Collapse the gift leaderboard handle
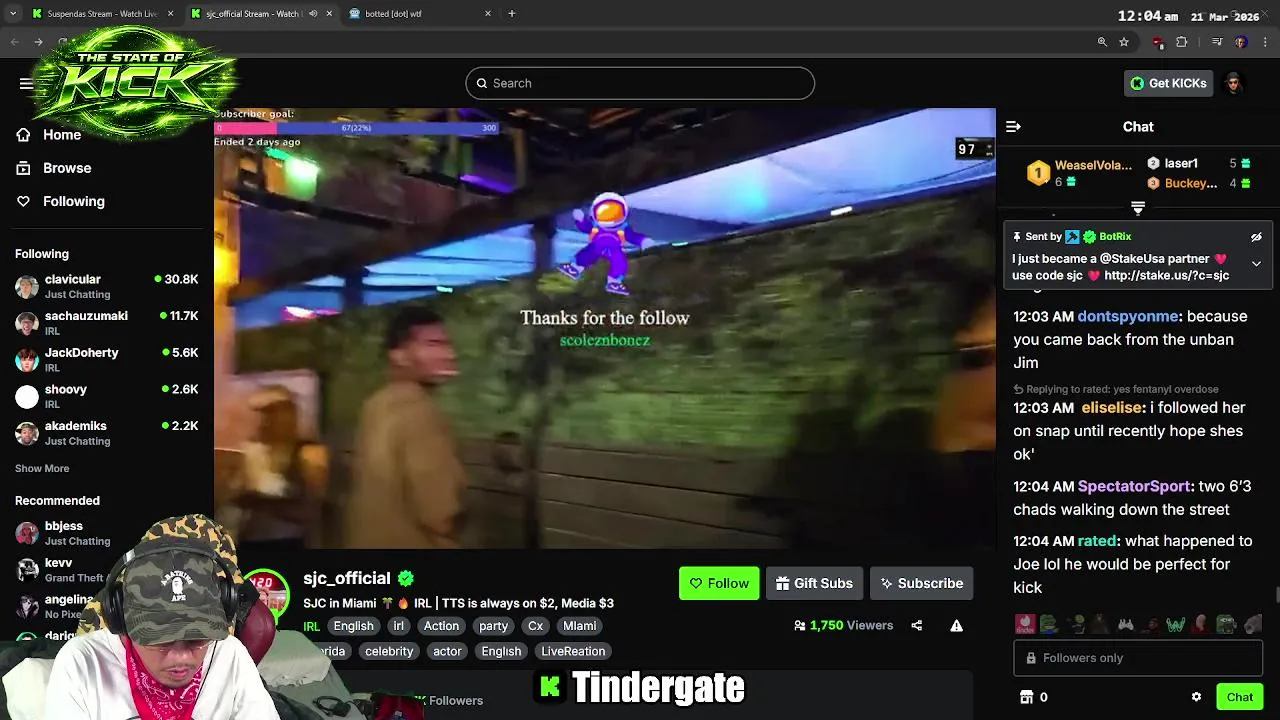The height and width of the screenshot is (720, 1280). coord(1138,208)
